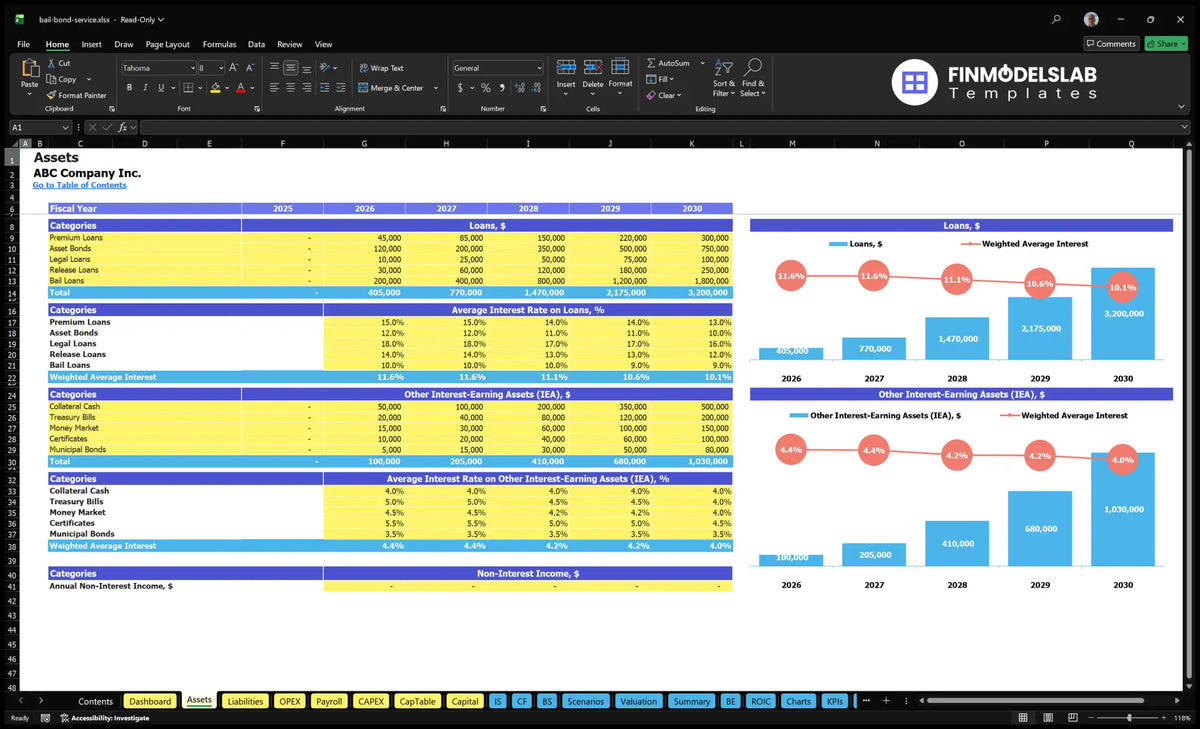Viewport: 1200px width, 729px height.
Task: Click the Wrap Text icon
Action: (x=363, y=68)
